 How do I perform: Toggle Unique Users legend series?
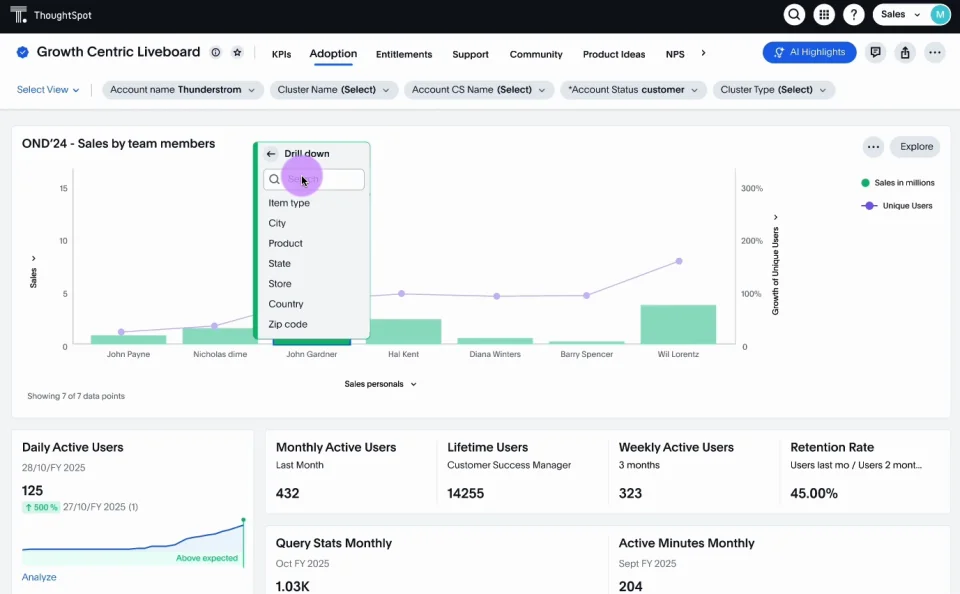coord(897,206)
